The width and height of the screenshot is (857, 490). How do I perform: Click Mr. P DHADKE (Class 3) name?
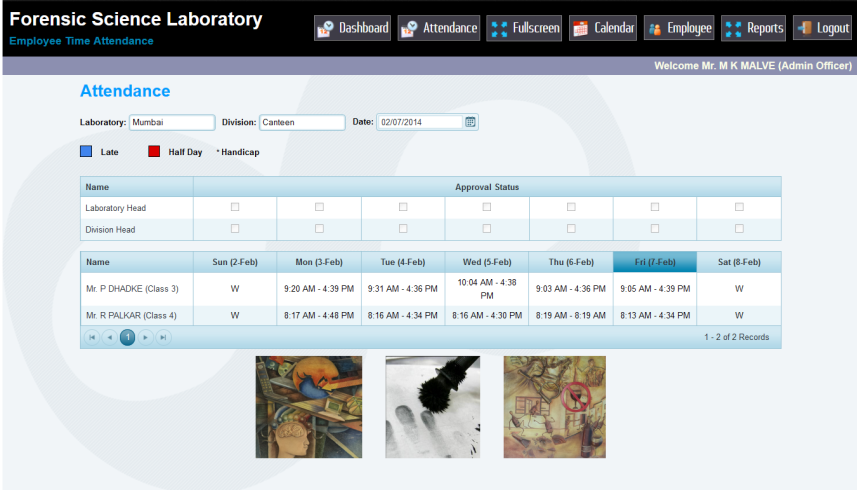(132, 289)
